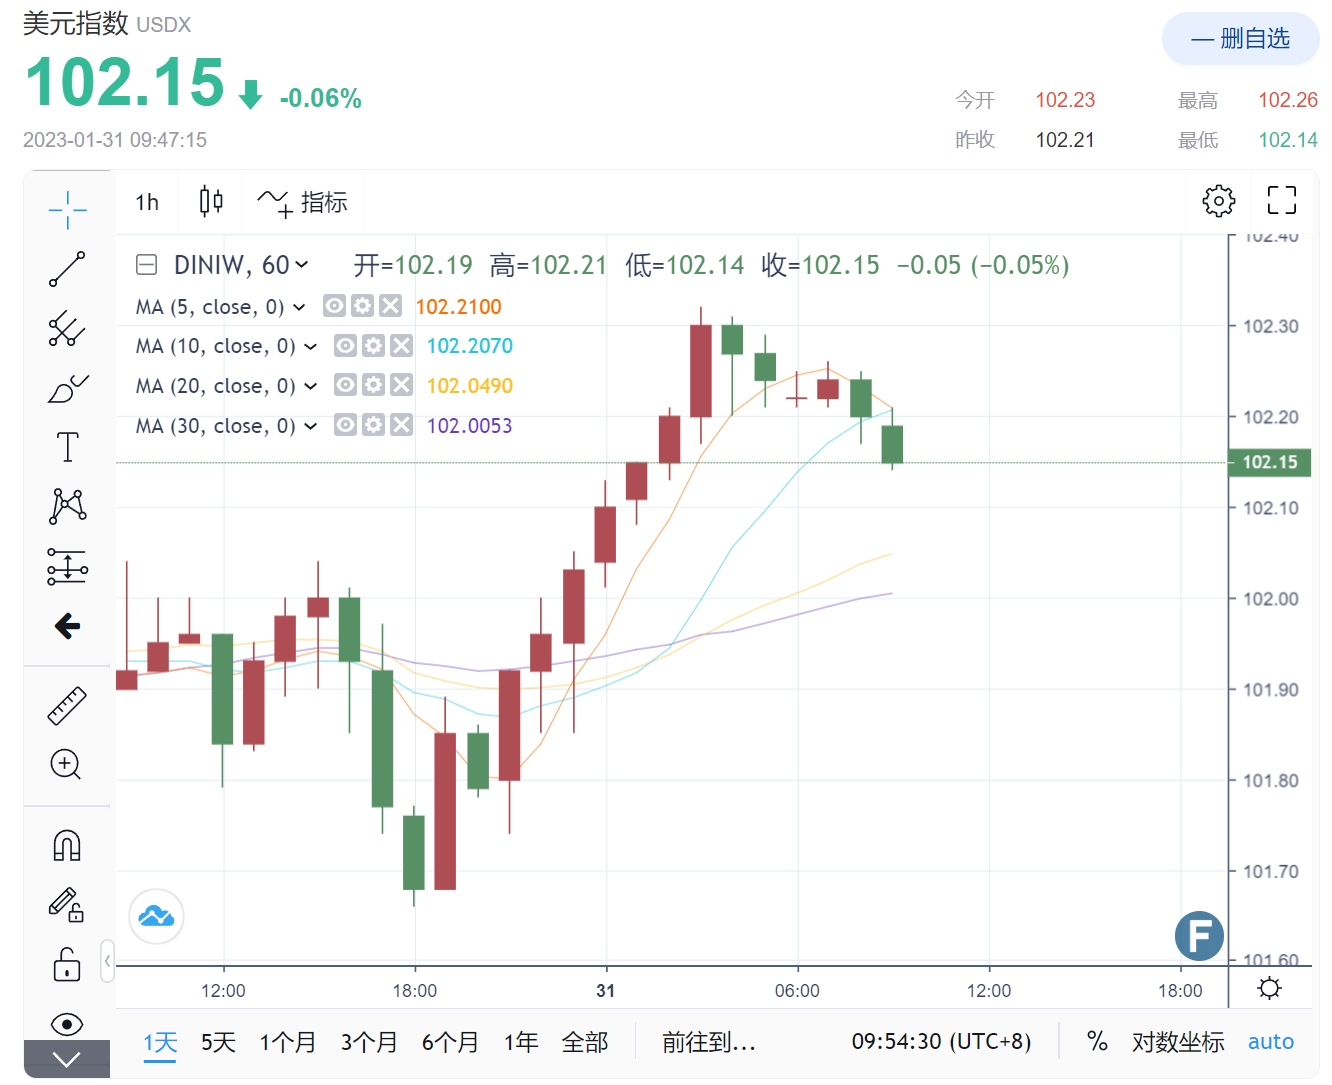1332x1085 pixels.
Task: Select the 1个月 time range
Action: (288, 1042)
